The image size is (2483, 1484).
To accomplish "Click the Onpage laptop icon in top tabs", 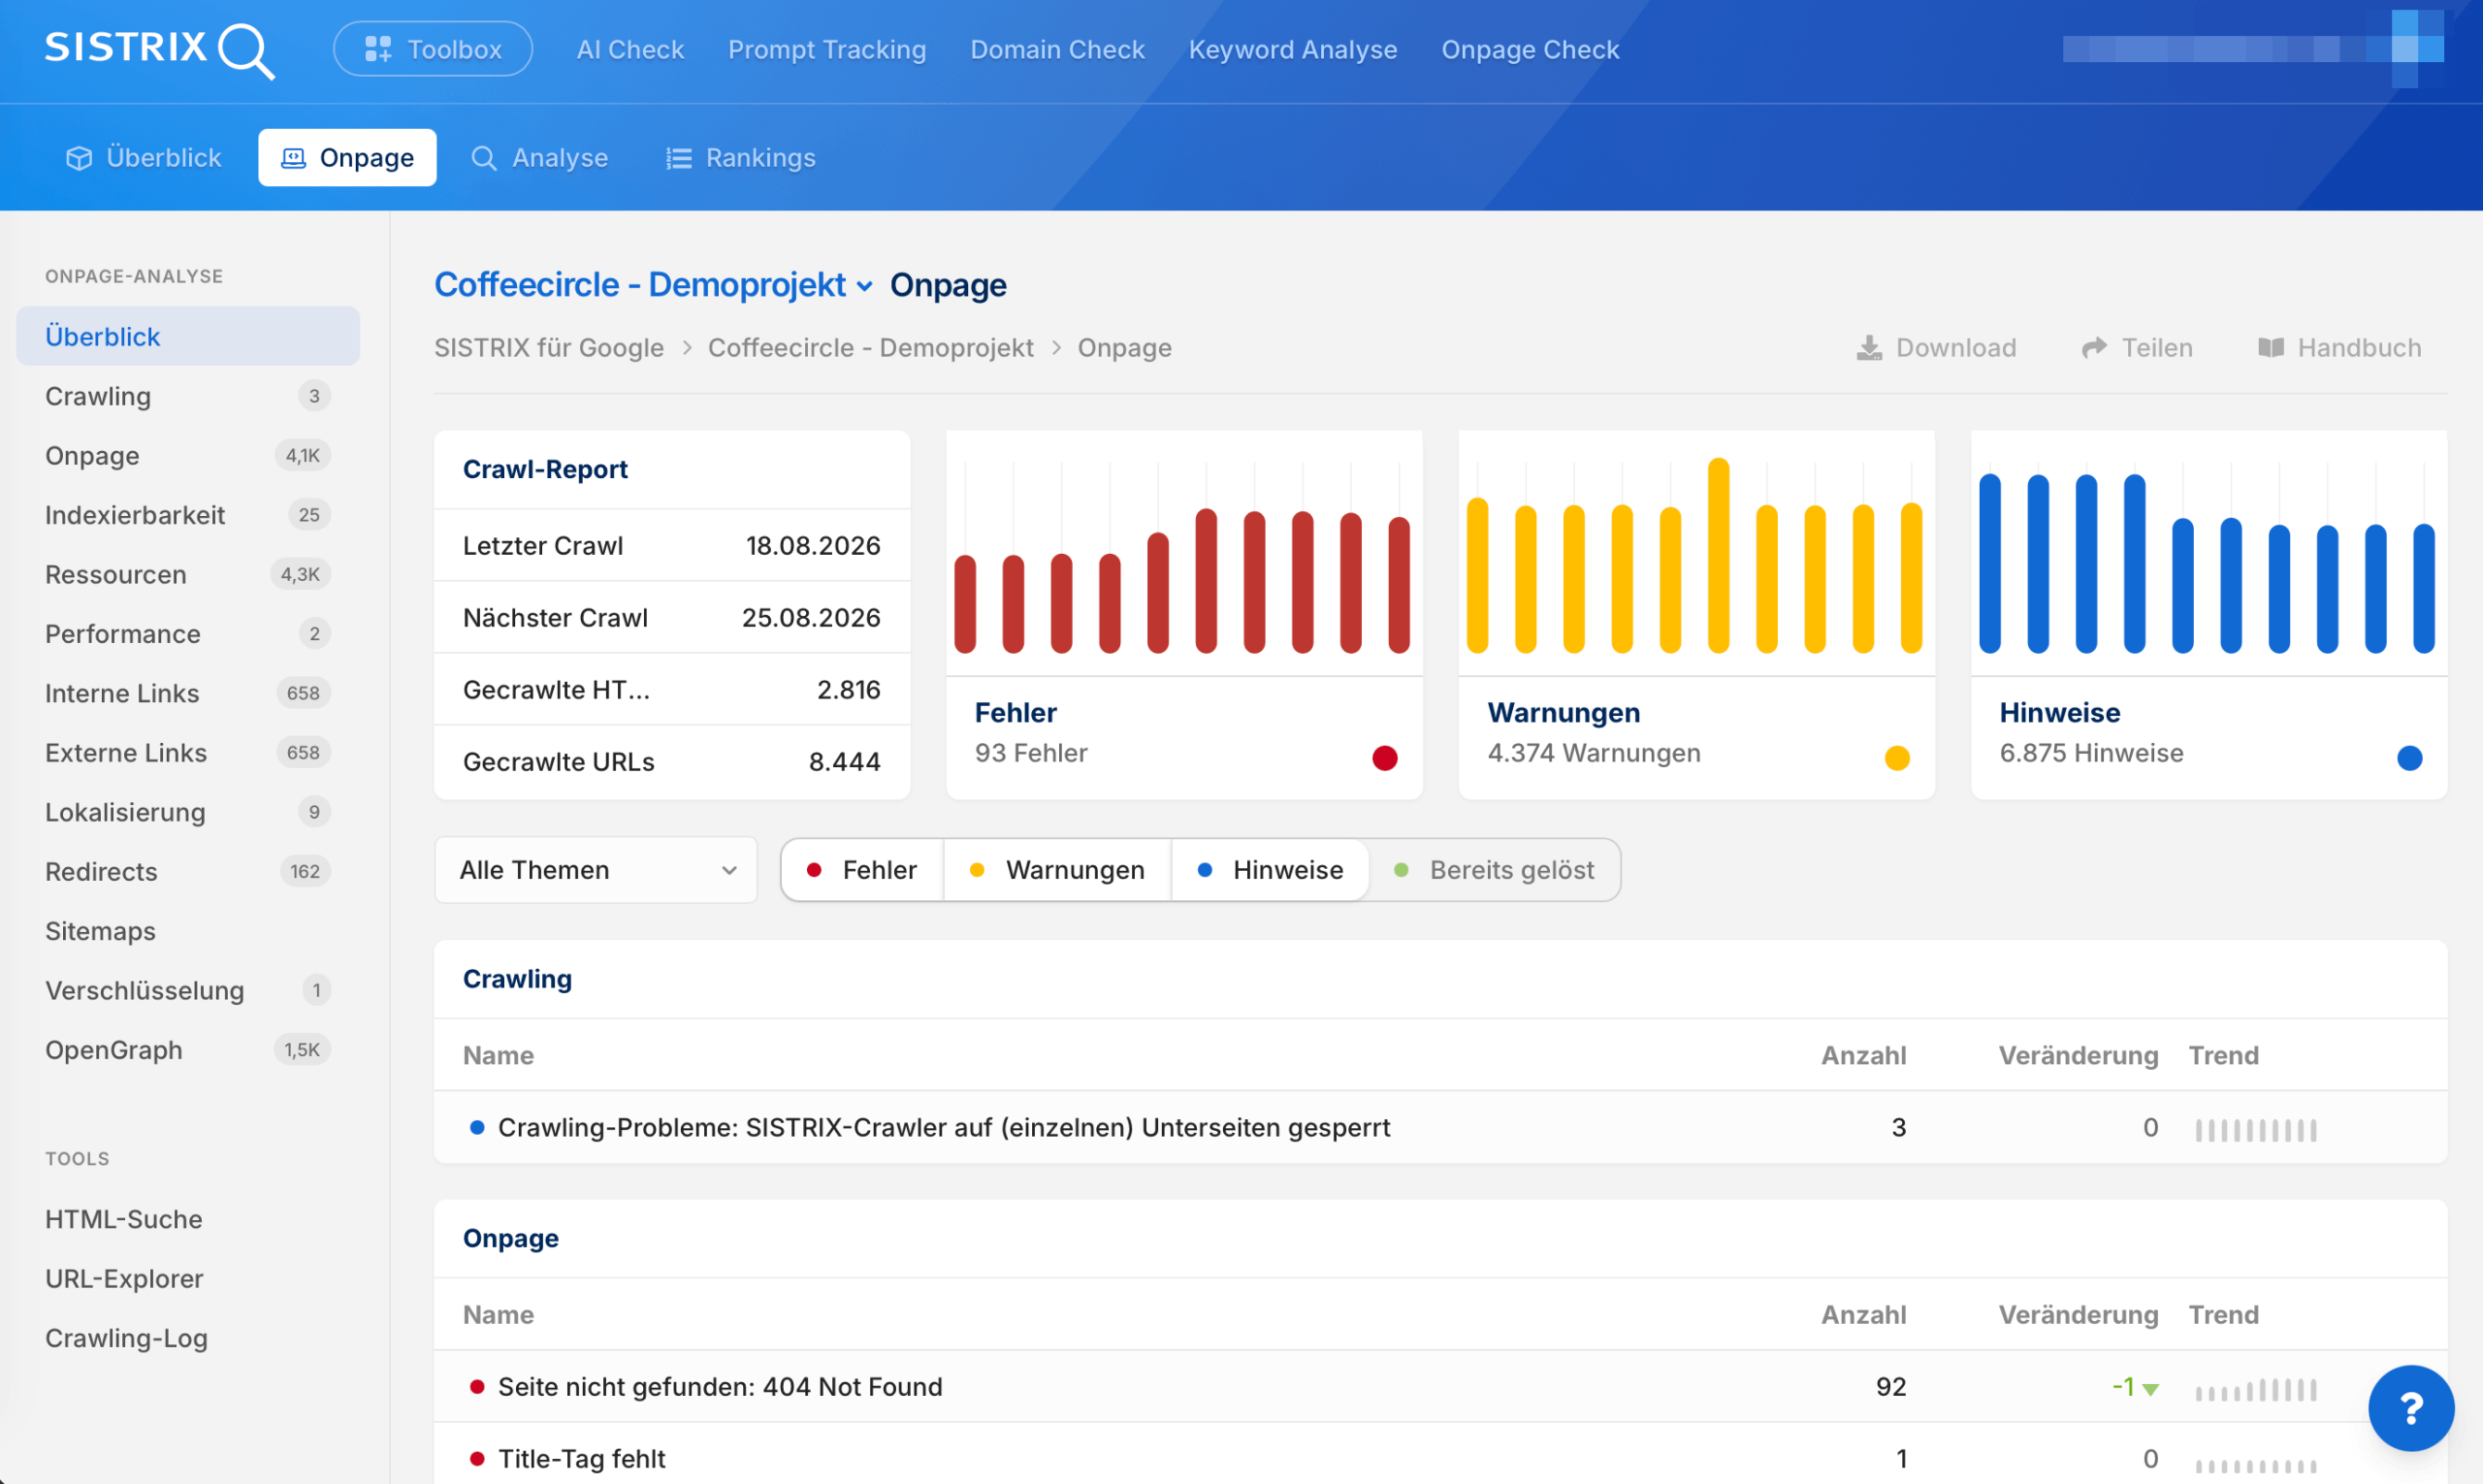I will point(293,158).
